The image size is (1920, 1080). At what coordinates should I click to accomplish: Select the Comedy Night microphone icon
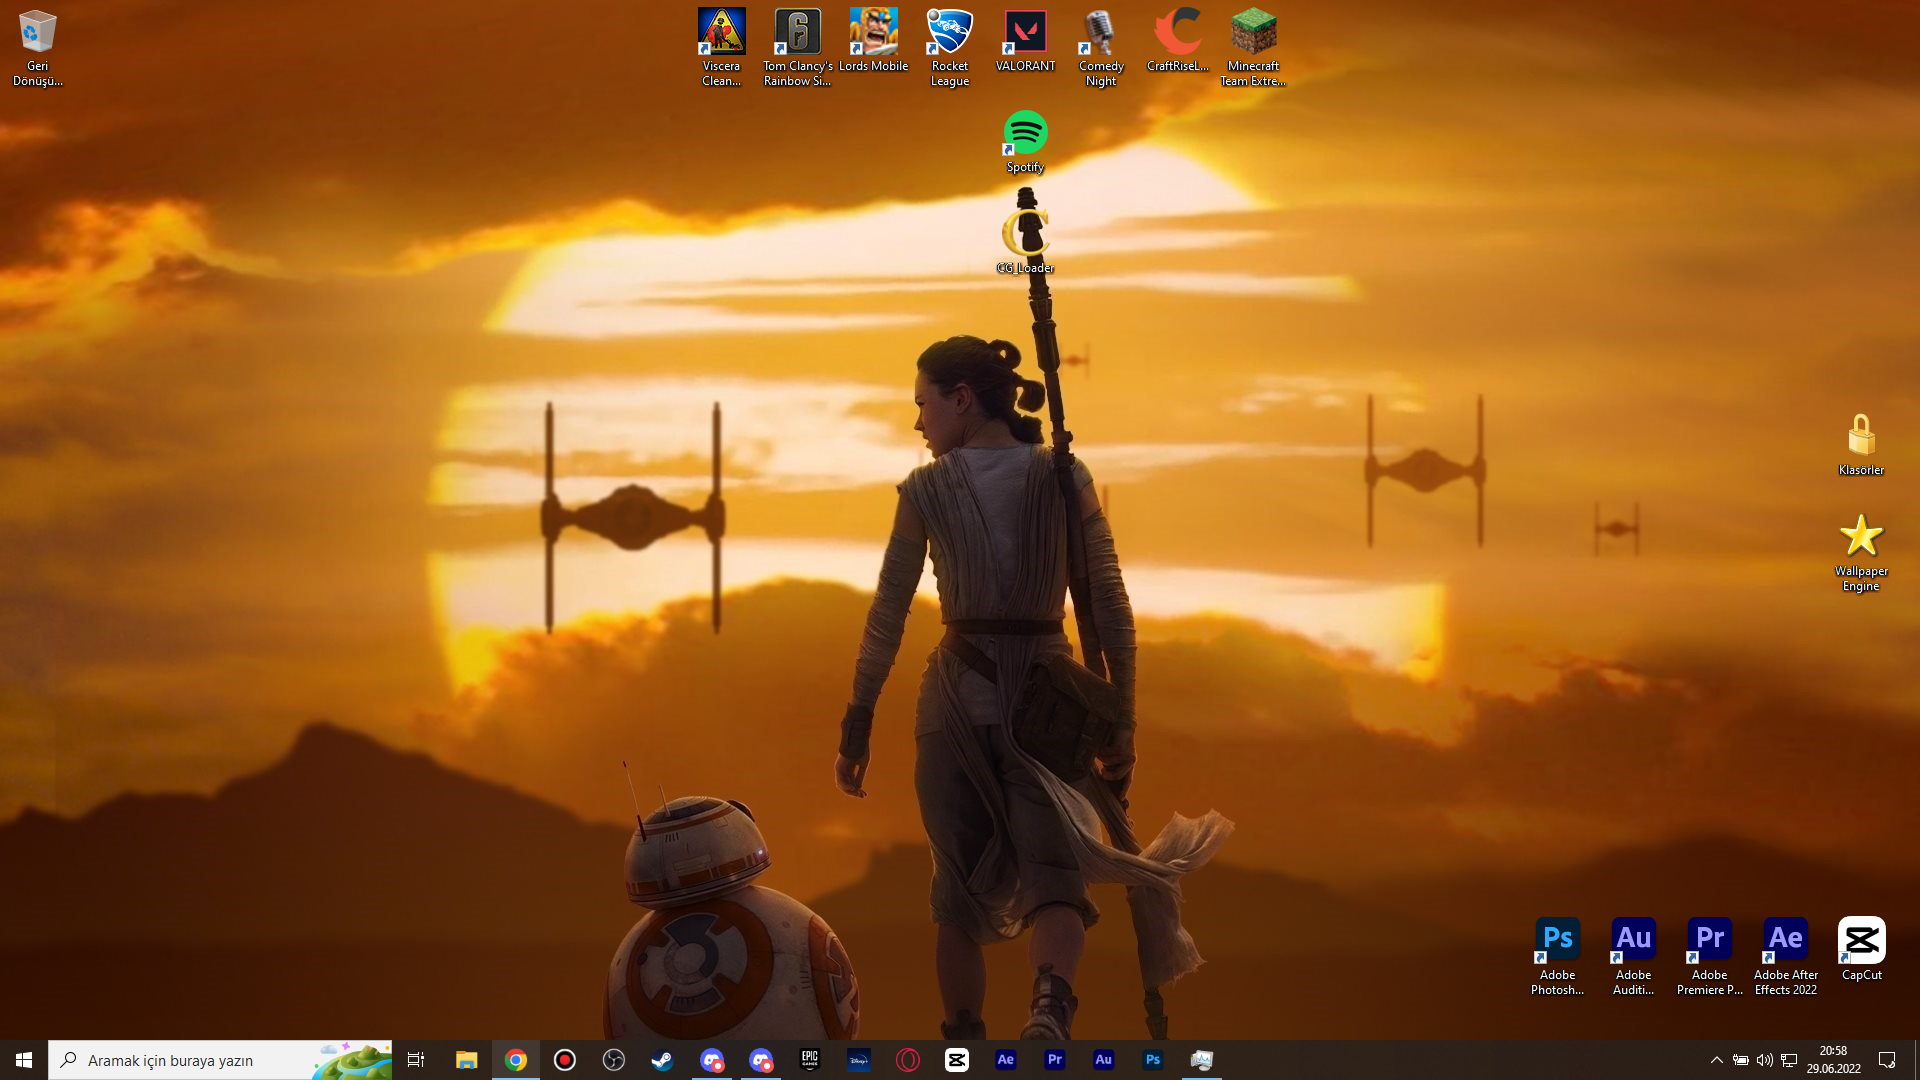coord(1101,47)
